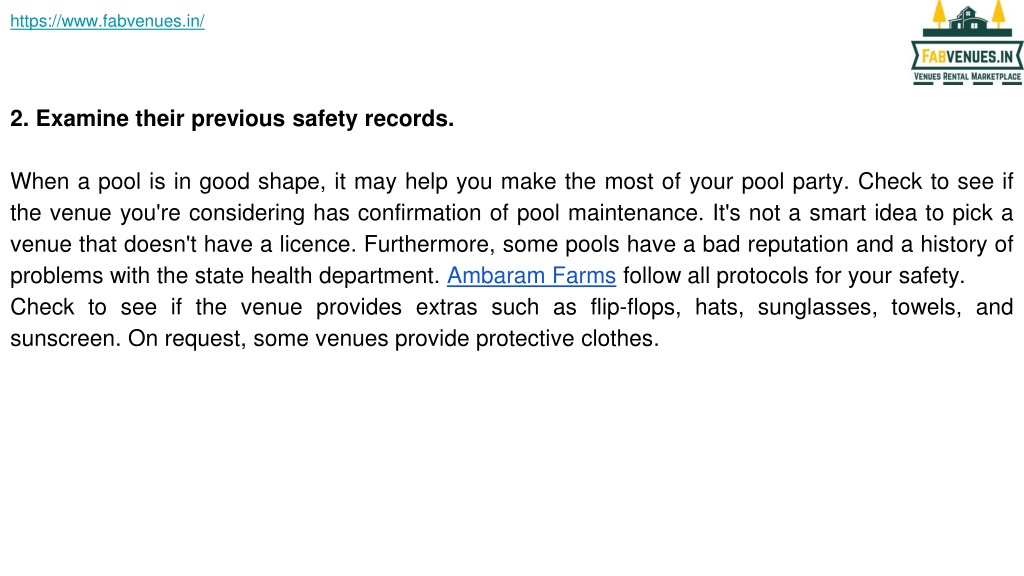
Task: Follow the Ambaram Farms hyperlink
Action: 531,276
